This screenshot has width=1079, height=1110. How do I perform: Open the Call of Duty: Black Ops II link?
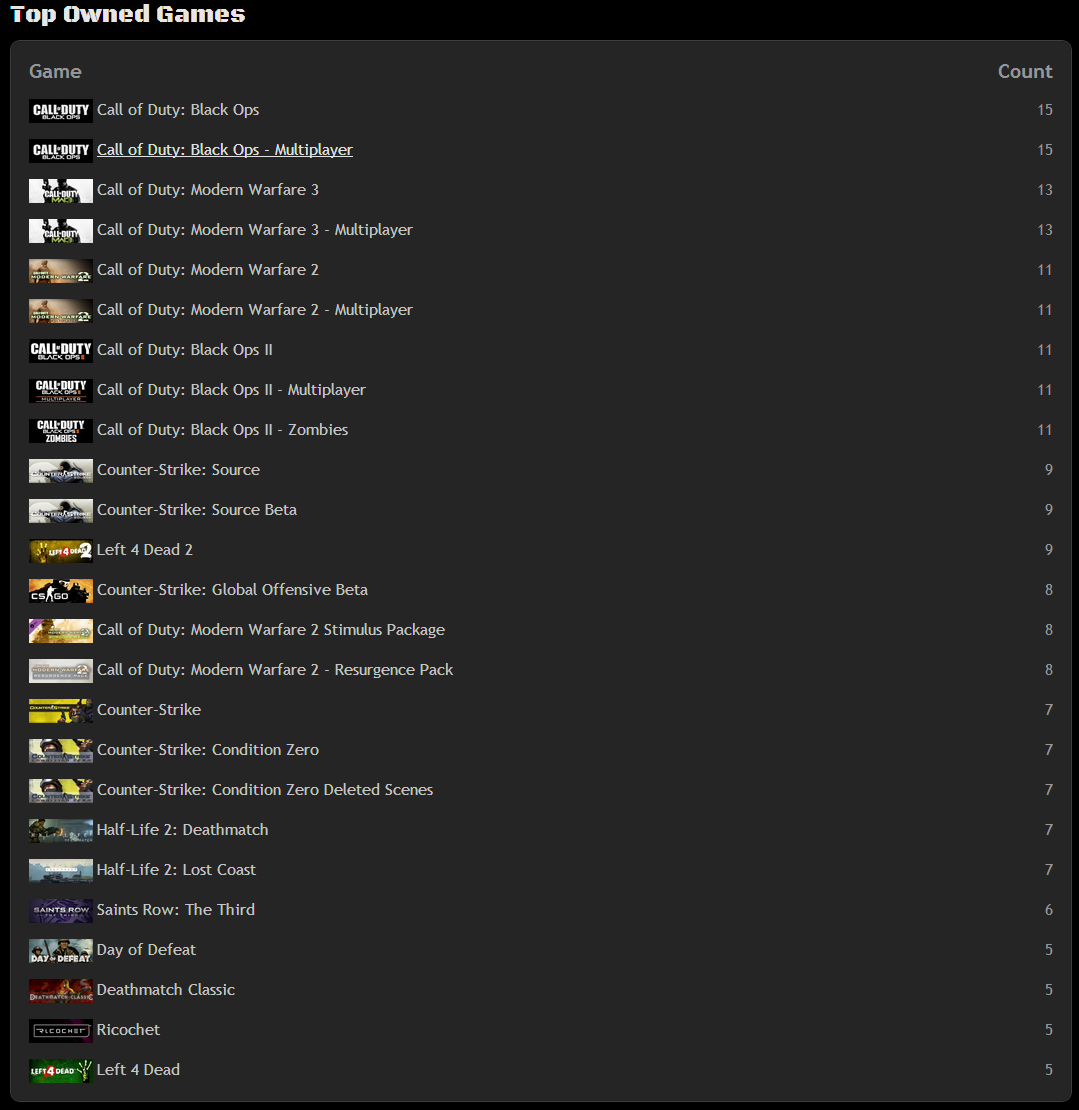(184, 350)
